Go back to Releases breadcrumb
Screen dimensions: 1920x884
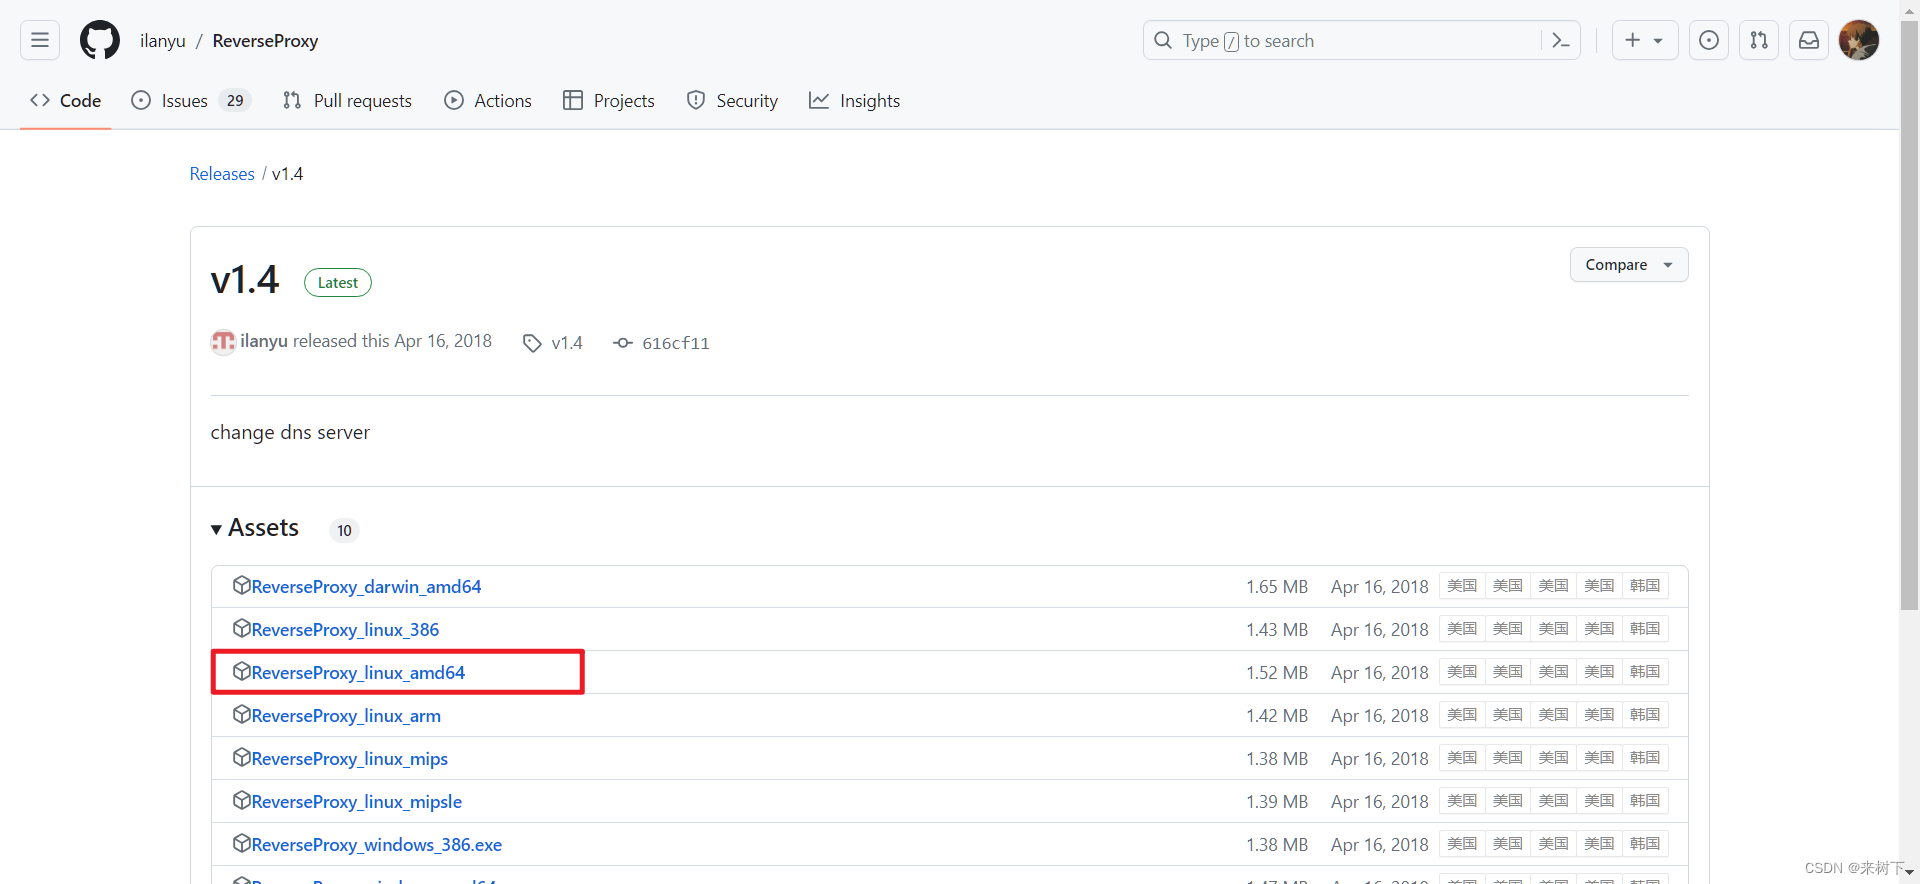[222, 174]
